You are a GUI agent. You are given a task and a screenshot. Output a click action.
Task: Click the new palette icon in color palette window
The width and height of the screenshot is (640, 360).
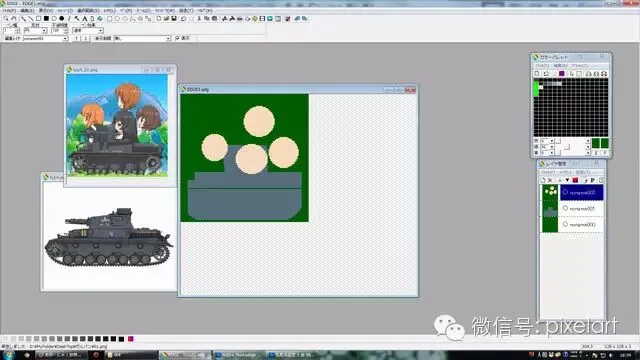coord(537,73)
